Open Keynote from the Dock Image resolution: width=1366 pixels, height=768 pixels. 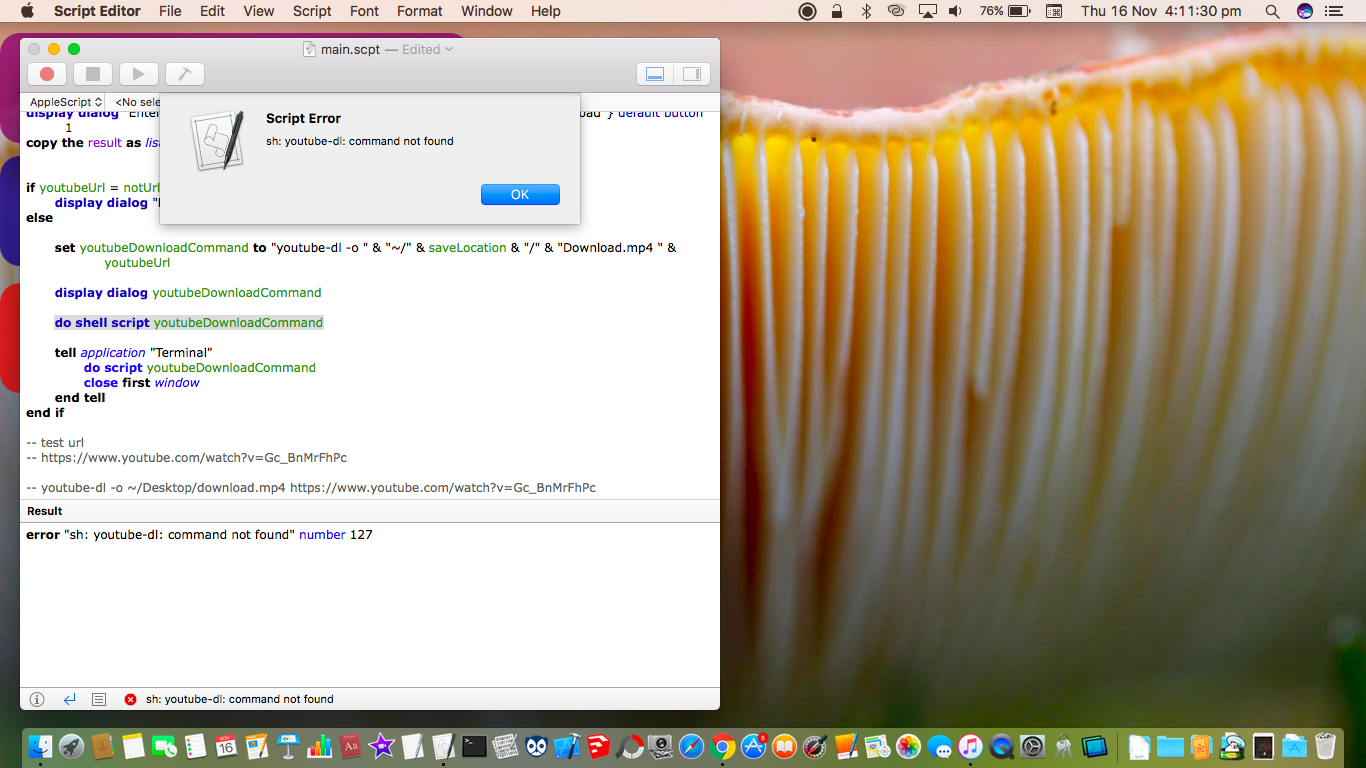(x=288, y=746)
